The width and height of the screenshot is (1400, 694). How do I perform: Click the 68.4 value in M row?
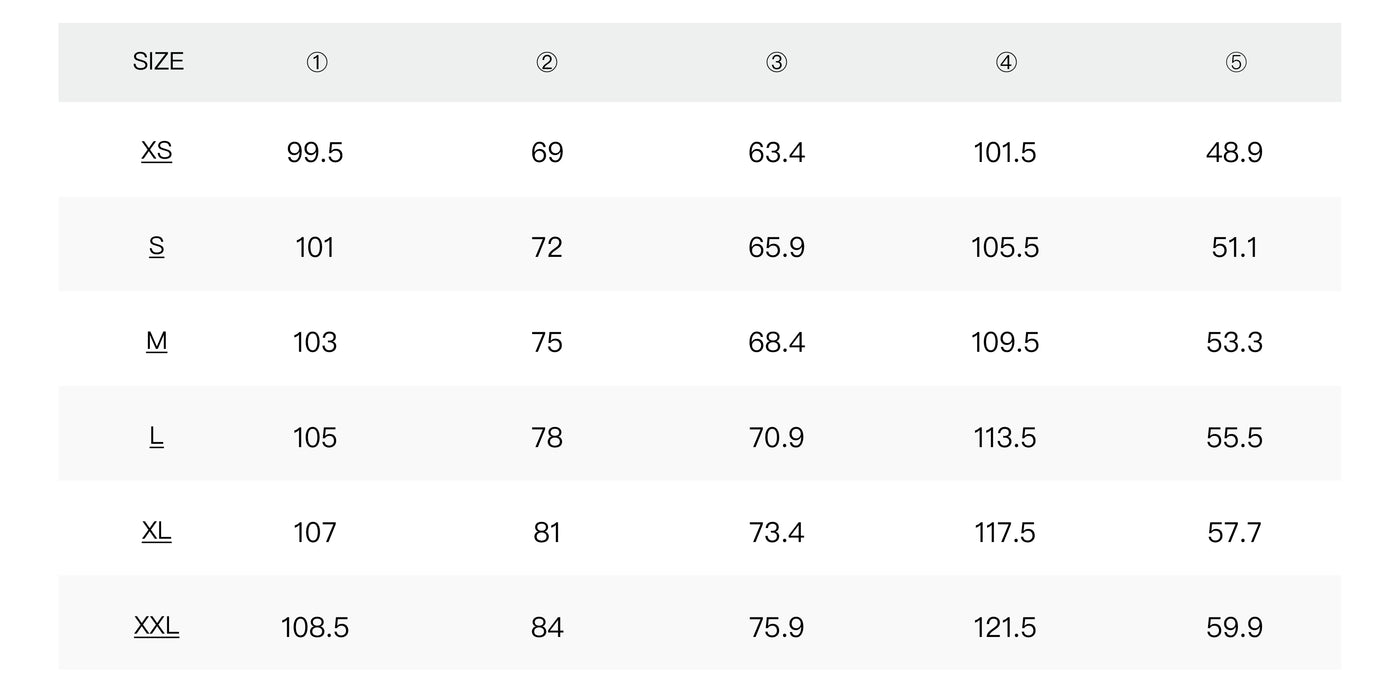pos(777,342)
